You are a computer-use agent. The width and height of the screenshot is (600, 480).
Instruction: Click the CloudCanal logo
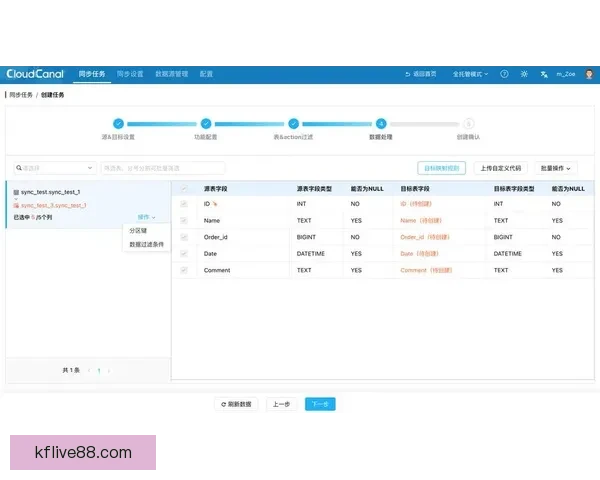coord(36,74)
